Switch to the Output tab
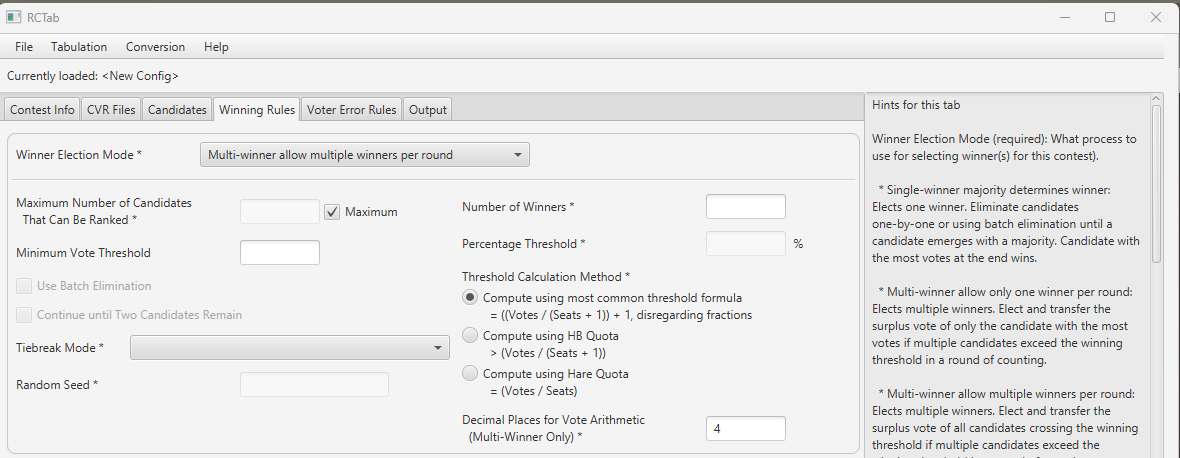 [427, 110]
